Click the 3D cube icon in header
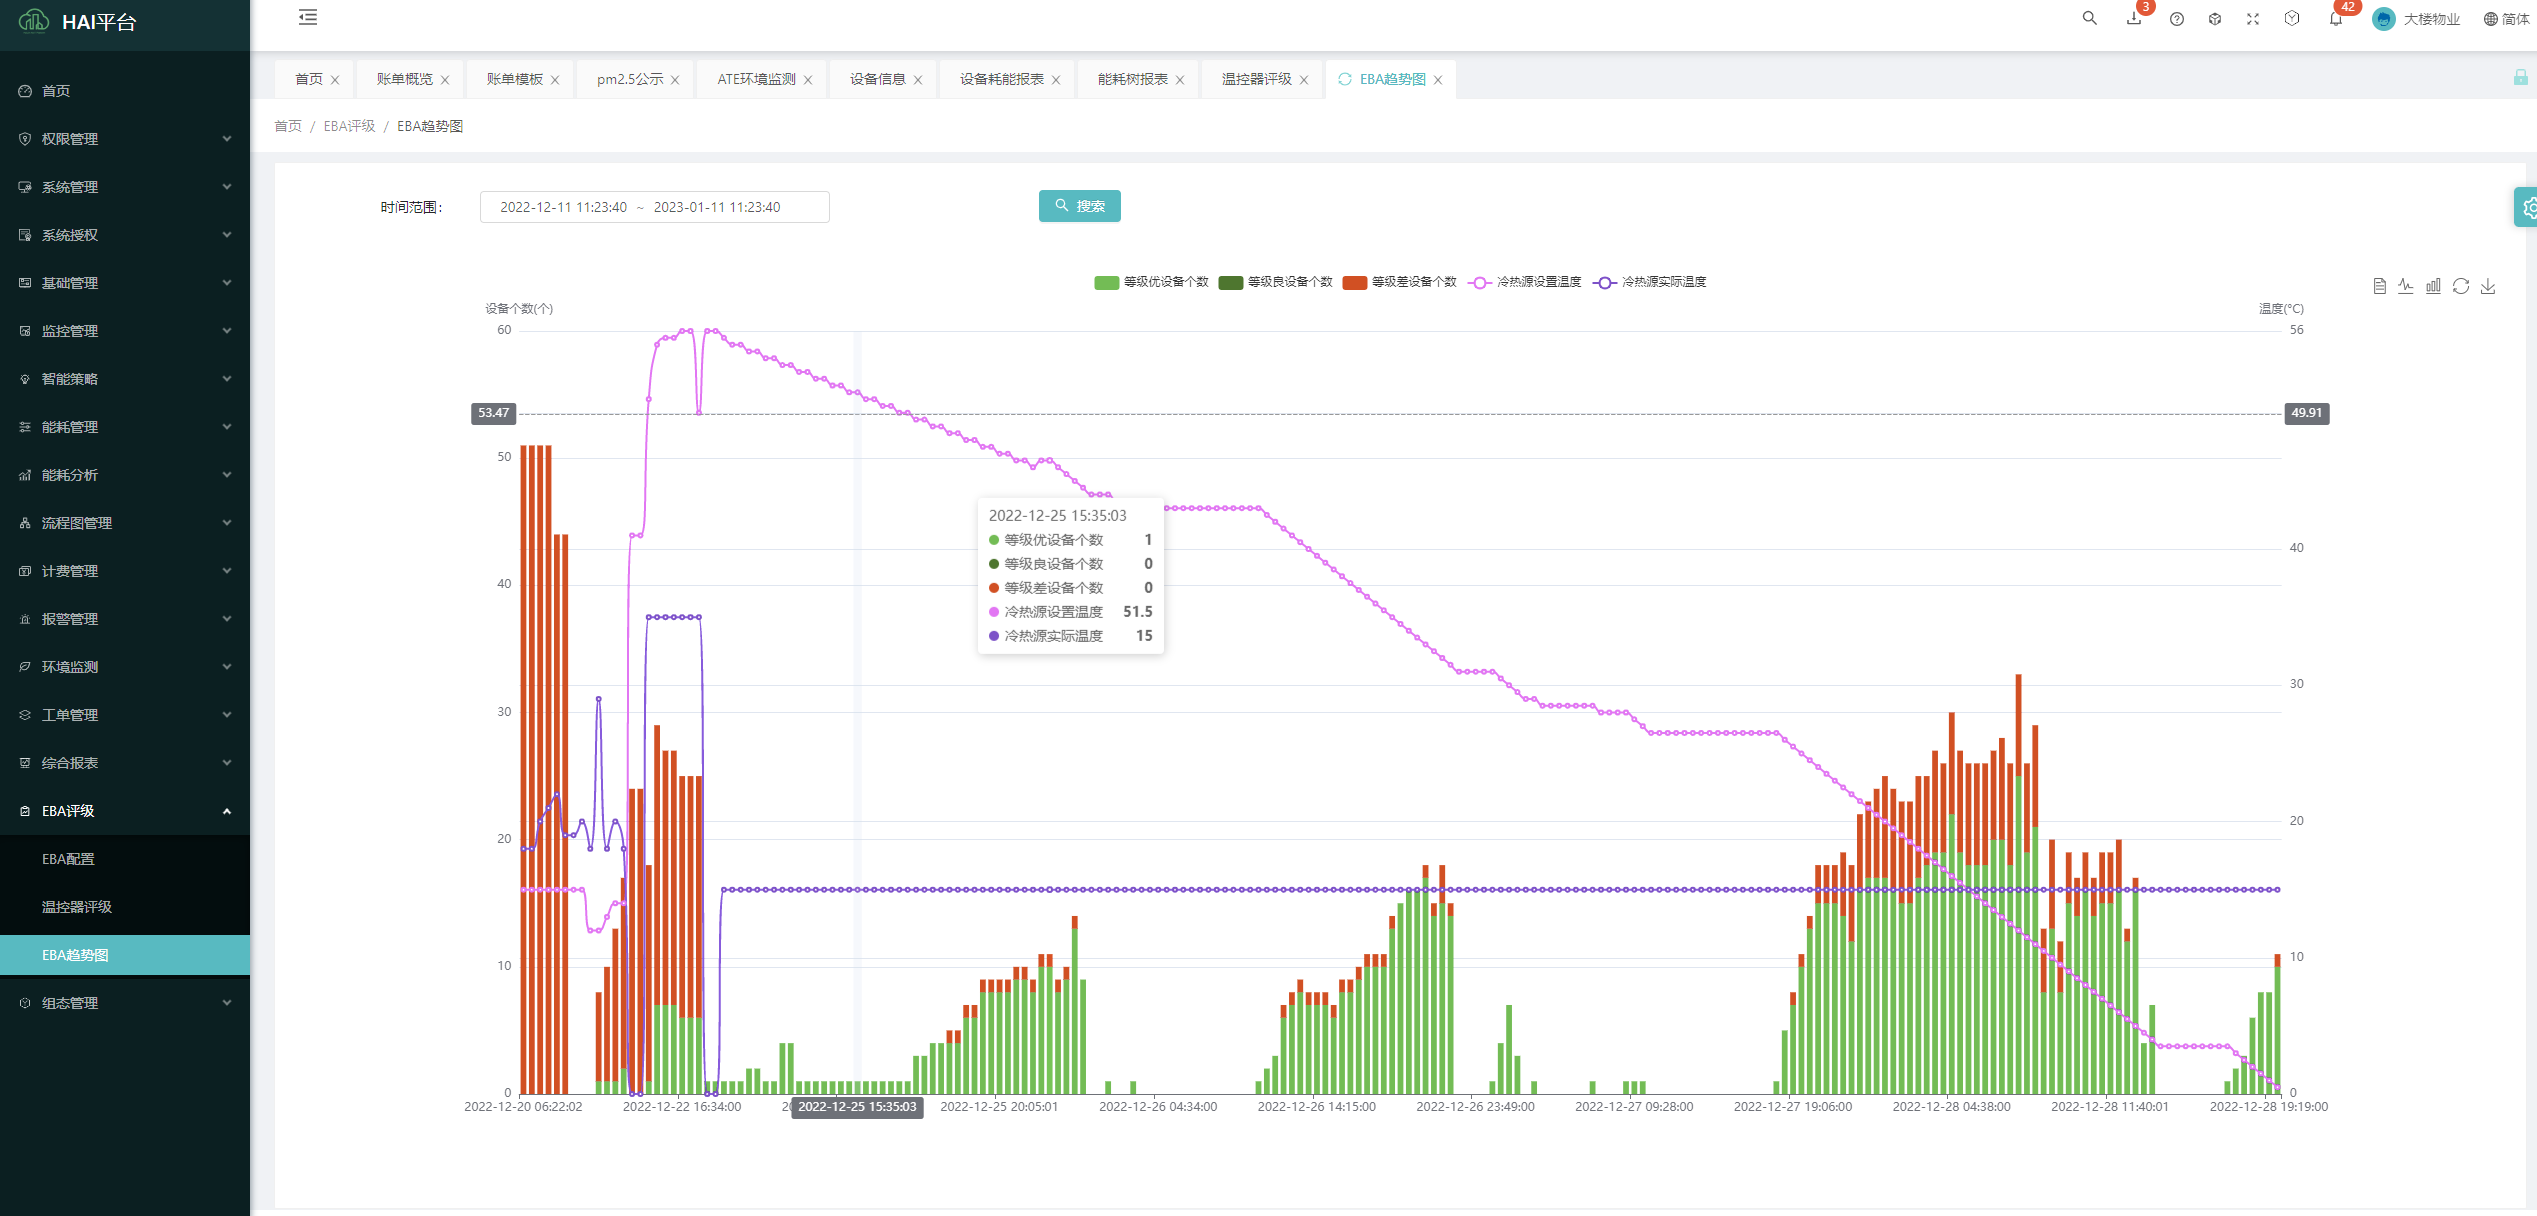This screenshot has height=1216, width=2537. 2215,19
